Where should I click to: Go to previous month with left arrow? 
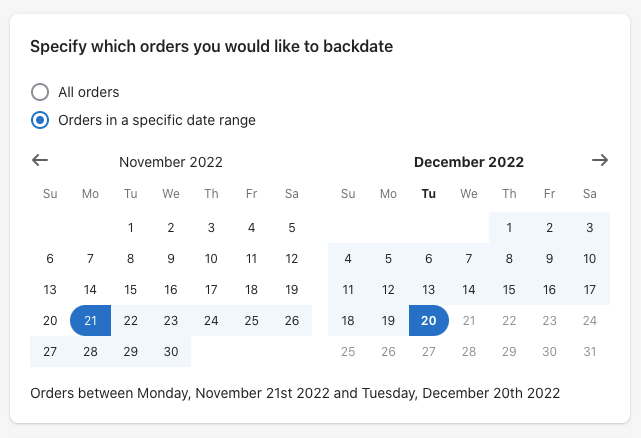point(40,160)
